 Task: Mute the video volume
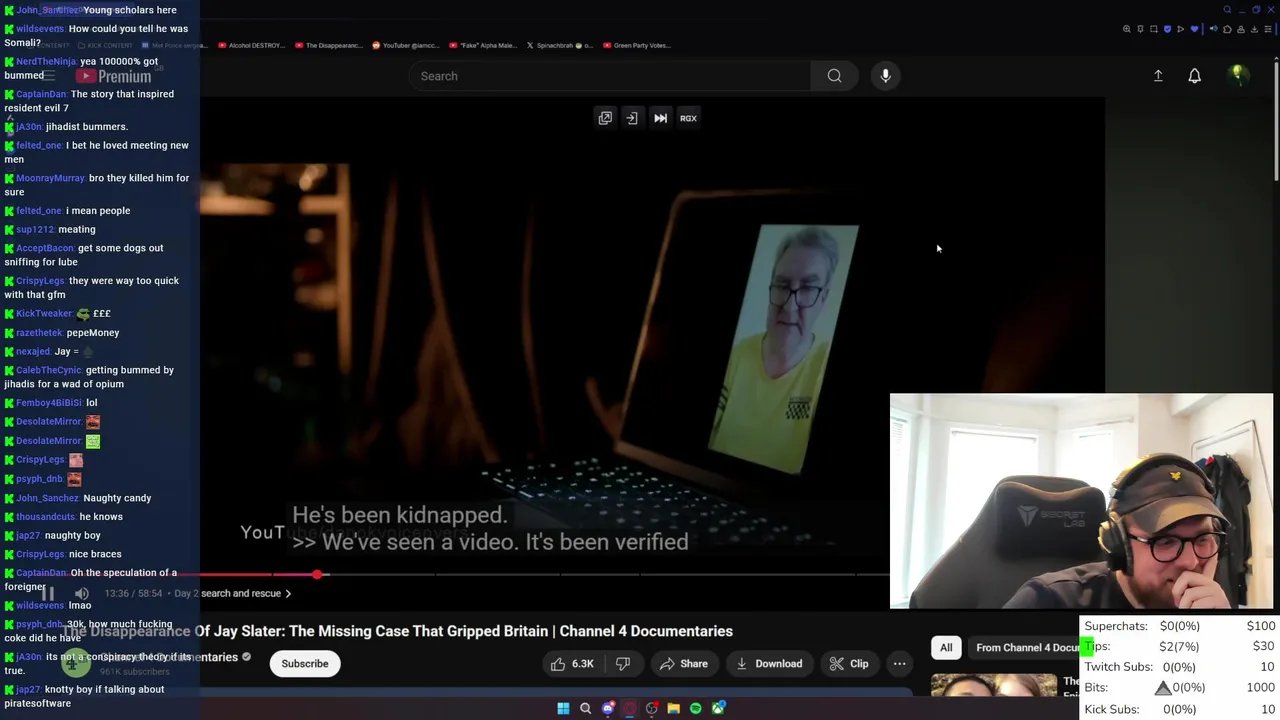(x=82, y=593)
